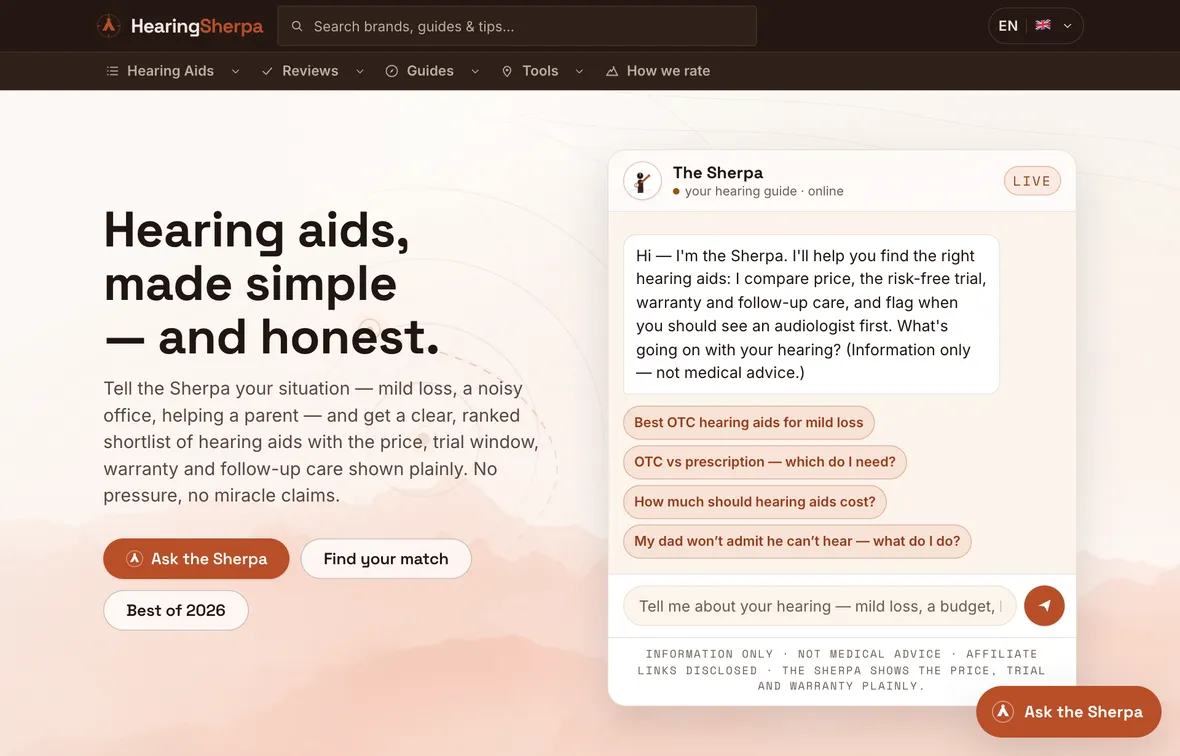Click the Sherpa avatar in chat header

(642, 181)
